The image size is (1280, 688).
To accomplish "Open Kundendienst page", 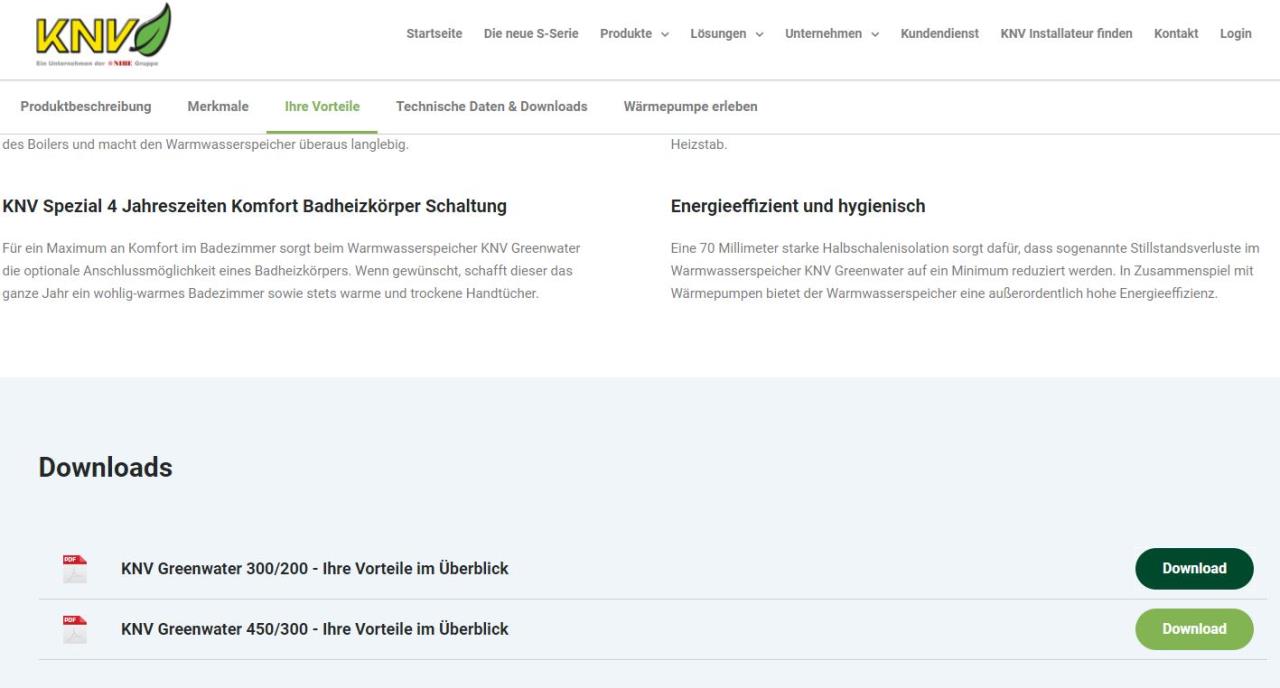I will pyautogui.click(x=940, y=33).
